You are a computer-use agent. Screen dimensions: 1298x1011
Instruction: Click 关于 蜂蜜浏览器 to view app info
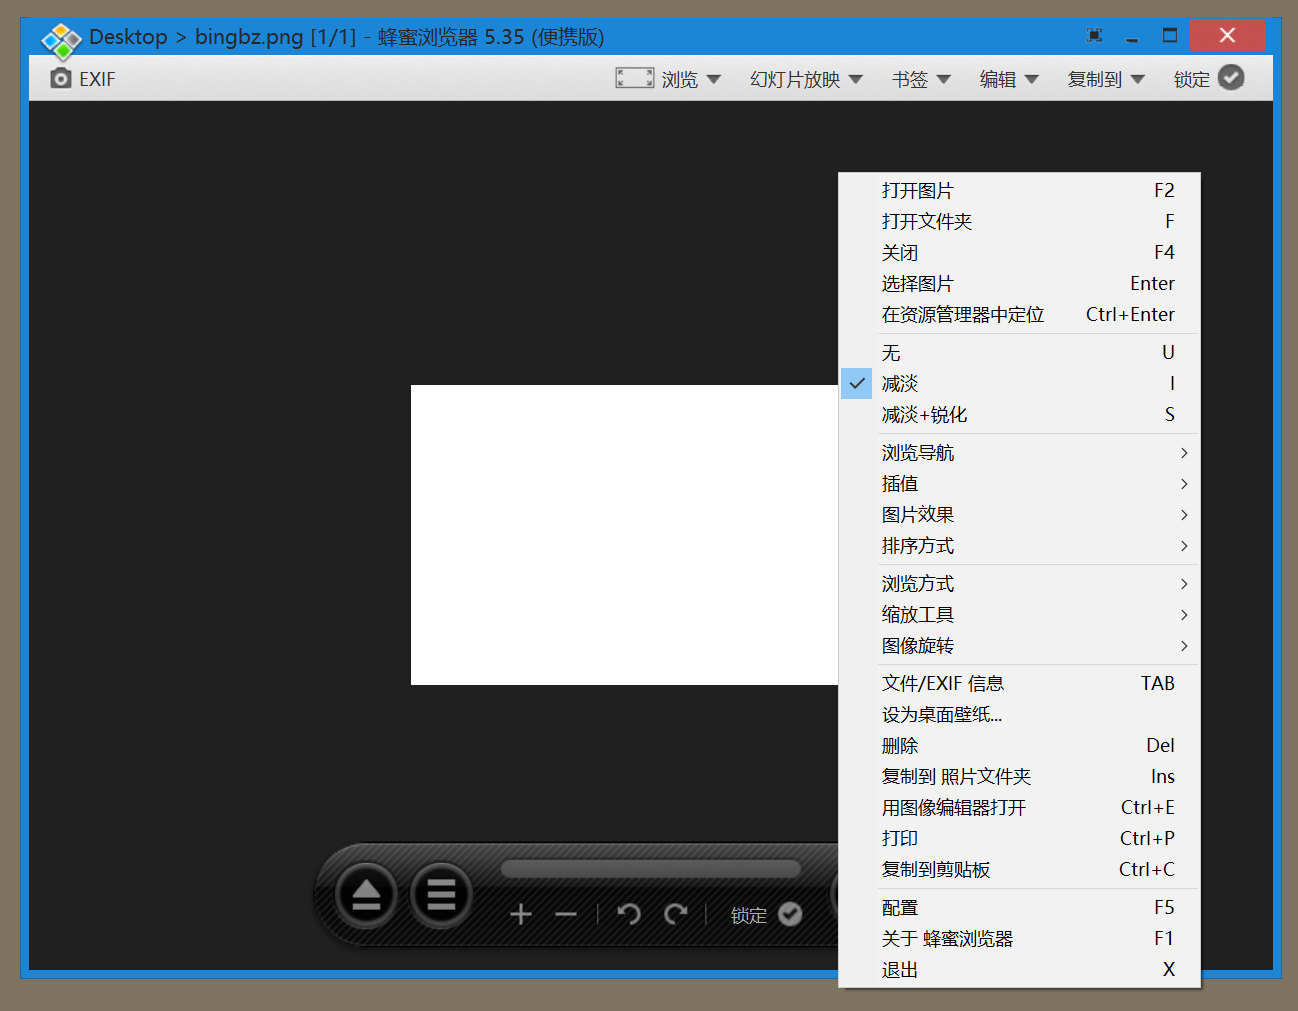pos(948,938)
